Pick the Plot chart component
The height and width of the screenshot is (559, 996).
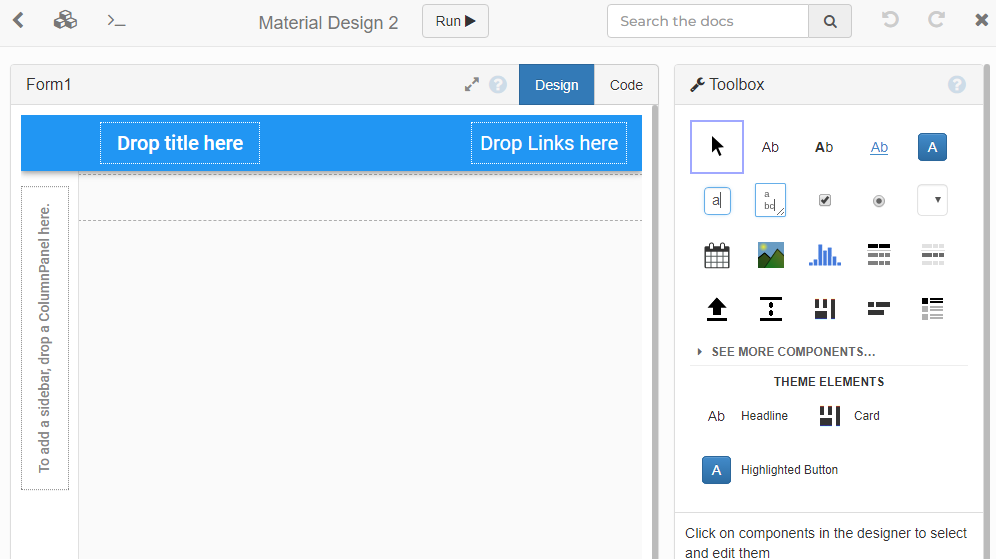(824, 255)
